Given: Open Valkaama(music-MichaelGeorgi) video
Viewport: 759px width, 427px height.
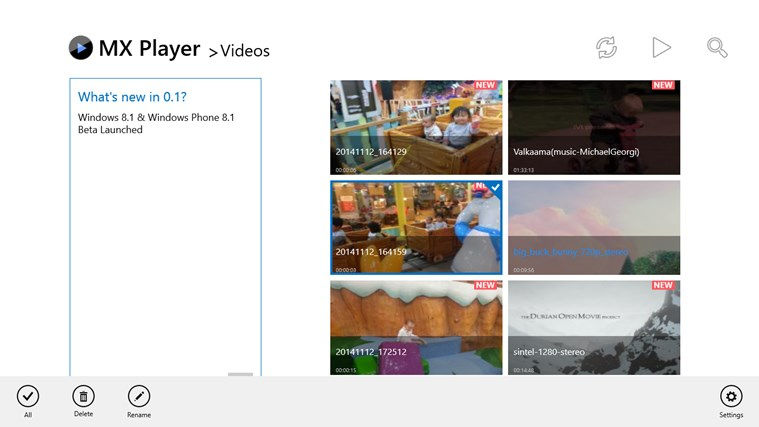Looking at the screenshot, I should (x=594, y=127).
